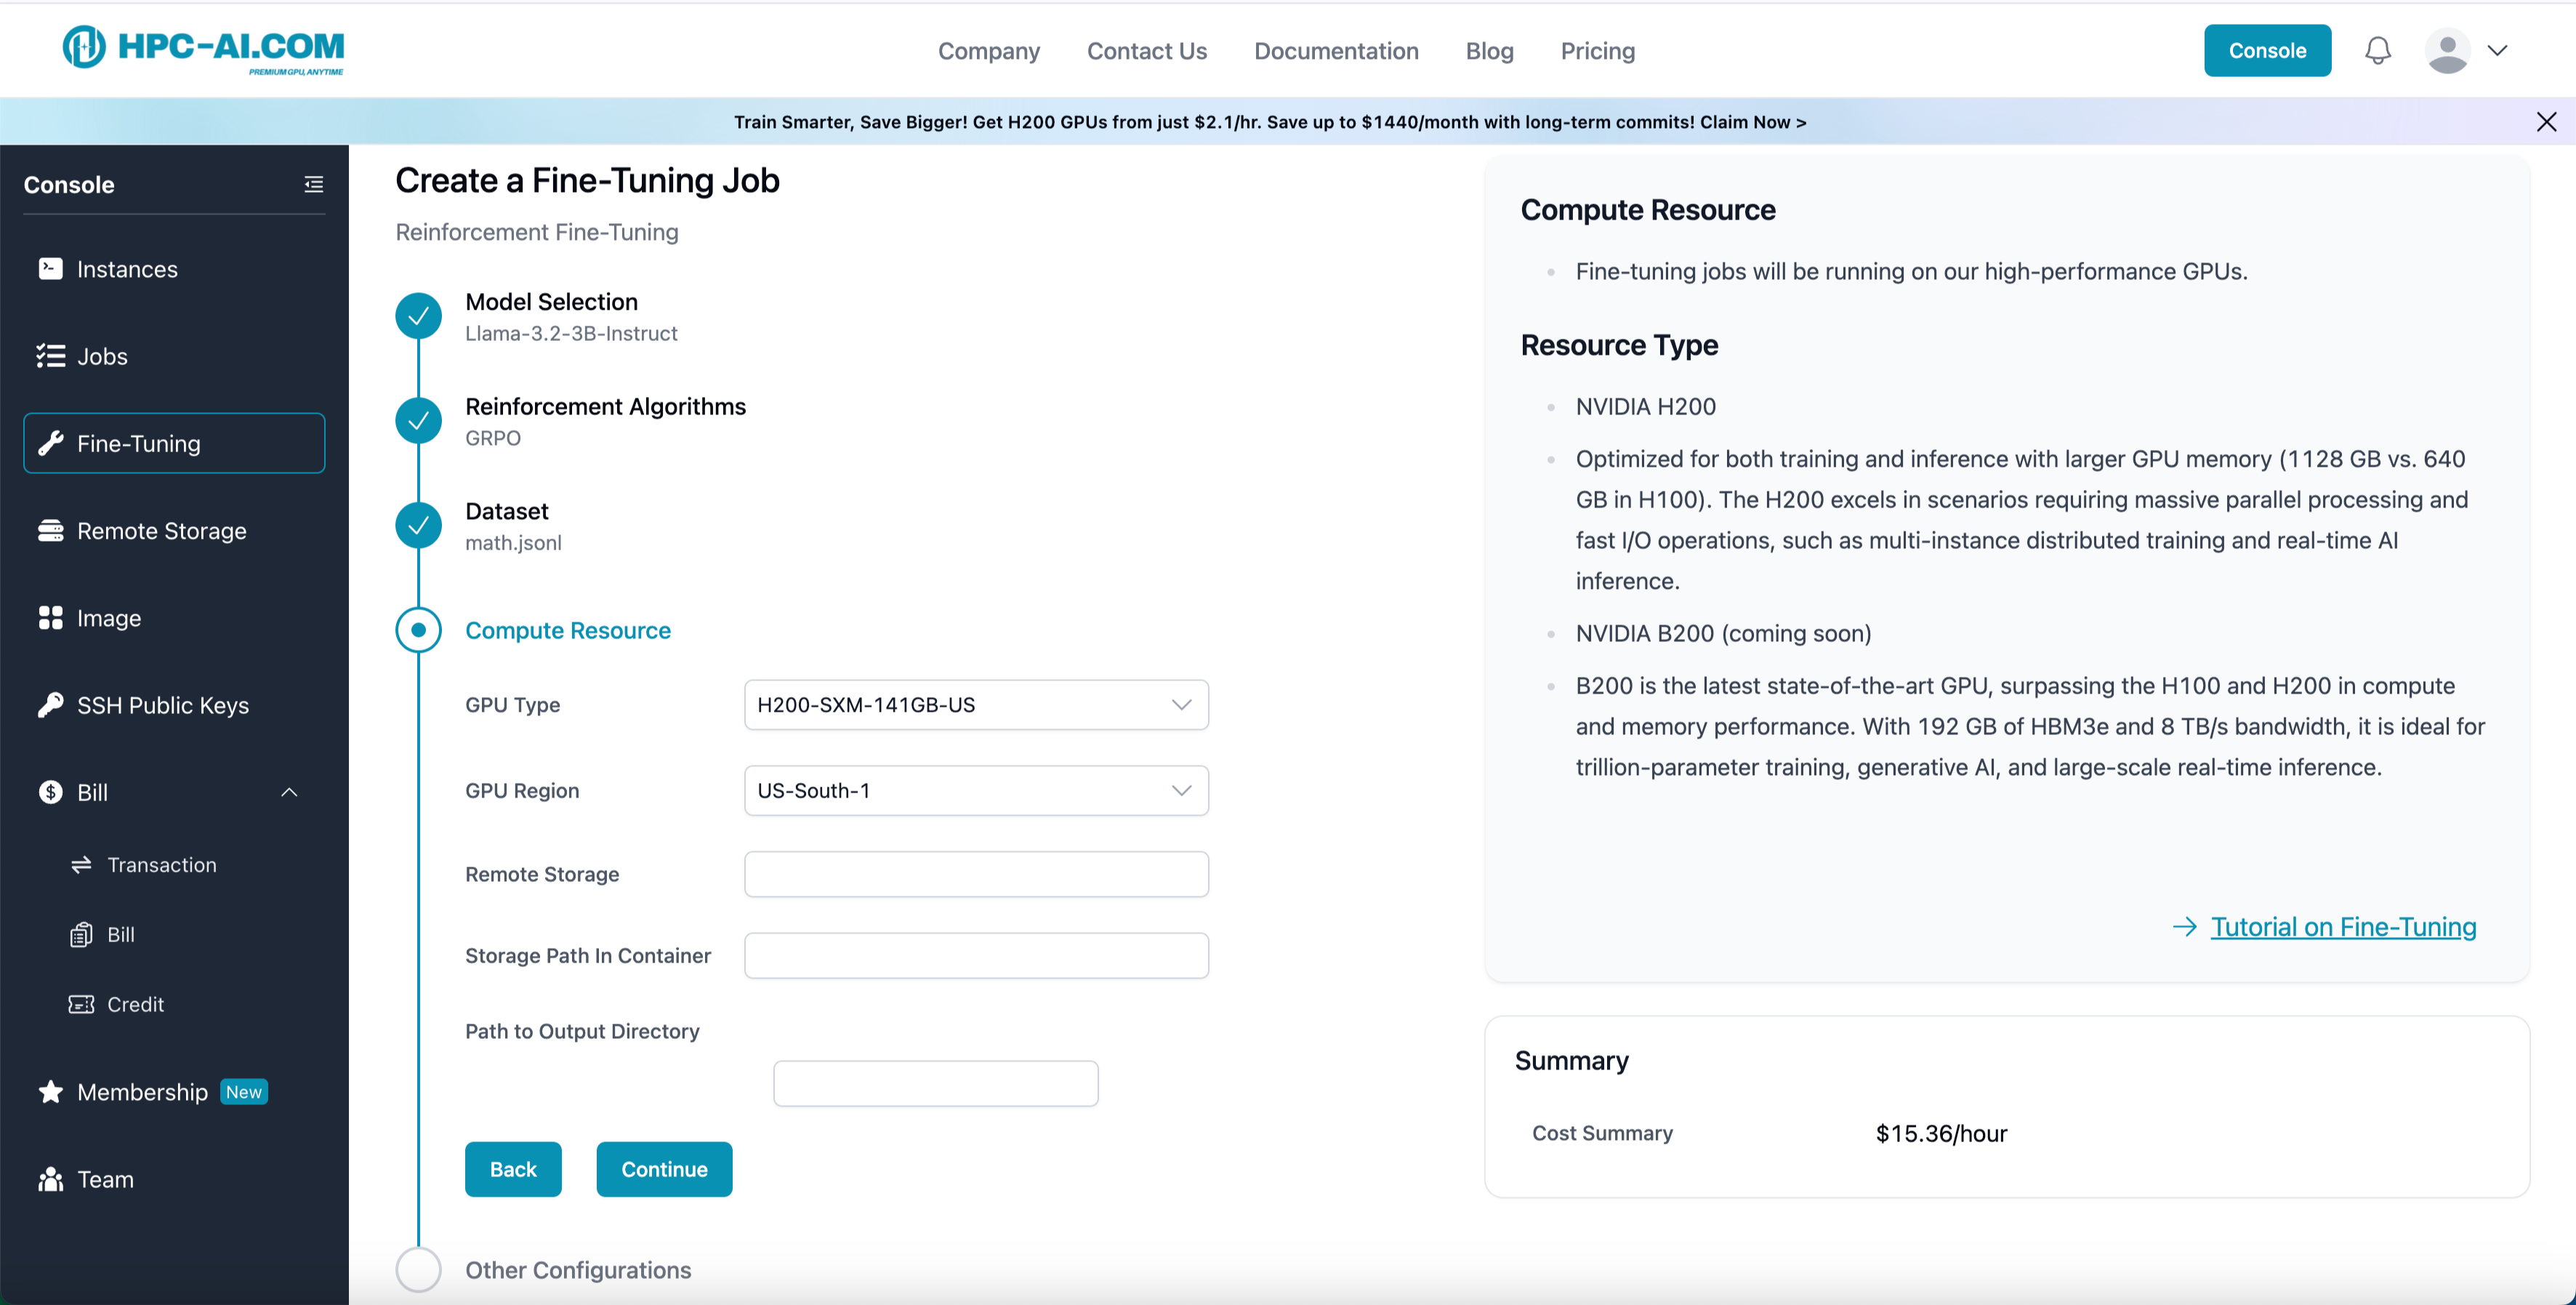
Task: Open the Documentation menu item
Action: point(1335,50)
